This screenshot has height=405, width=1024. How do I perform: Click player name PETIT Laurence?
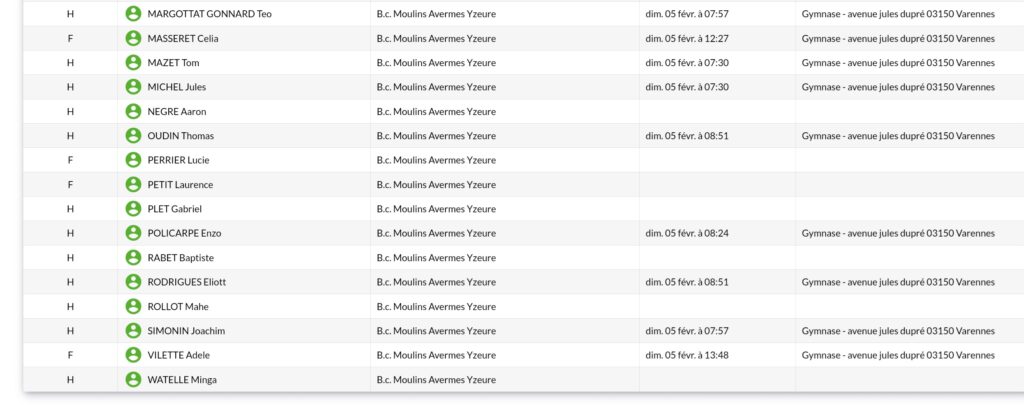coord(180,185)
